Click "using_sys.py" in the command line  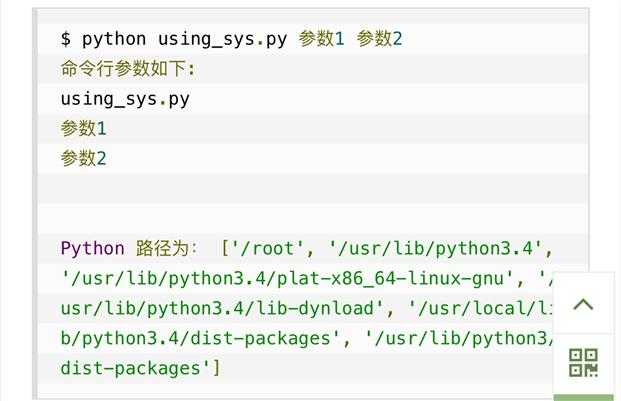click(x=222, y=39)
